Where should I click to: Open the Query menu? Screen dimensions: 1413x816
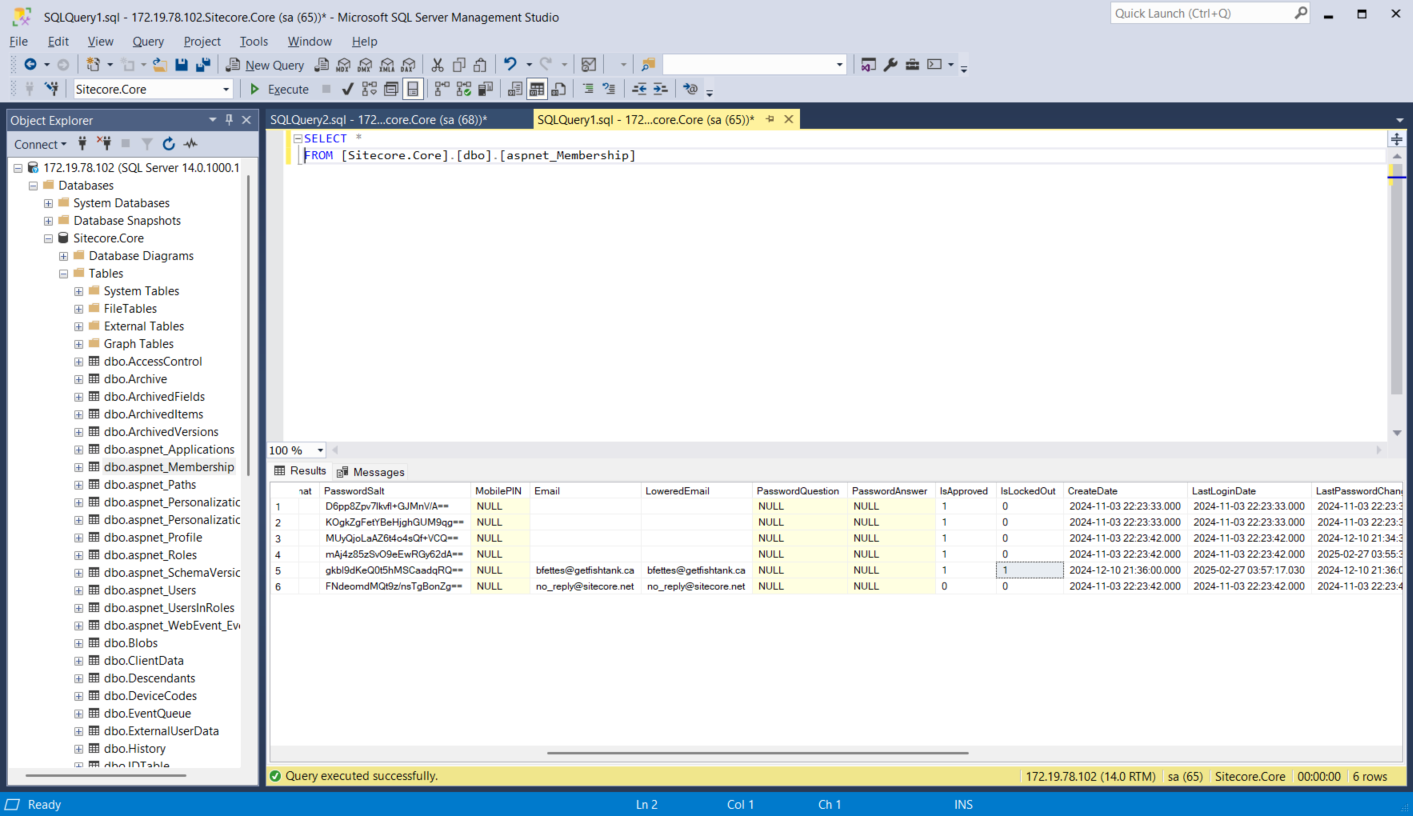[x=148, y=41]
